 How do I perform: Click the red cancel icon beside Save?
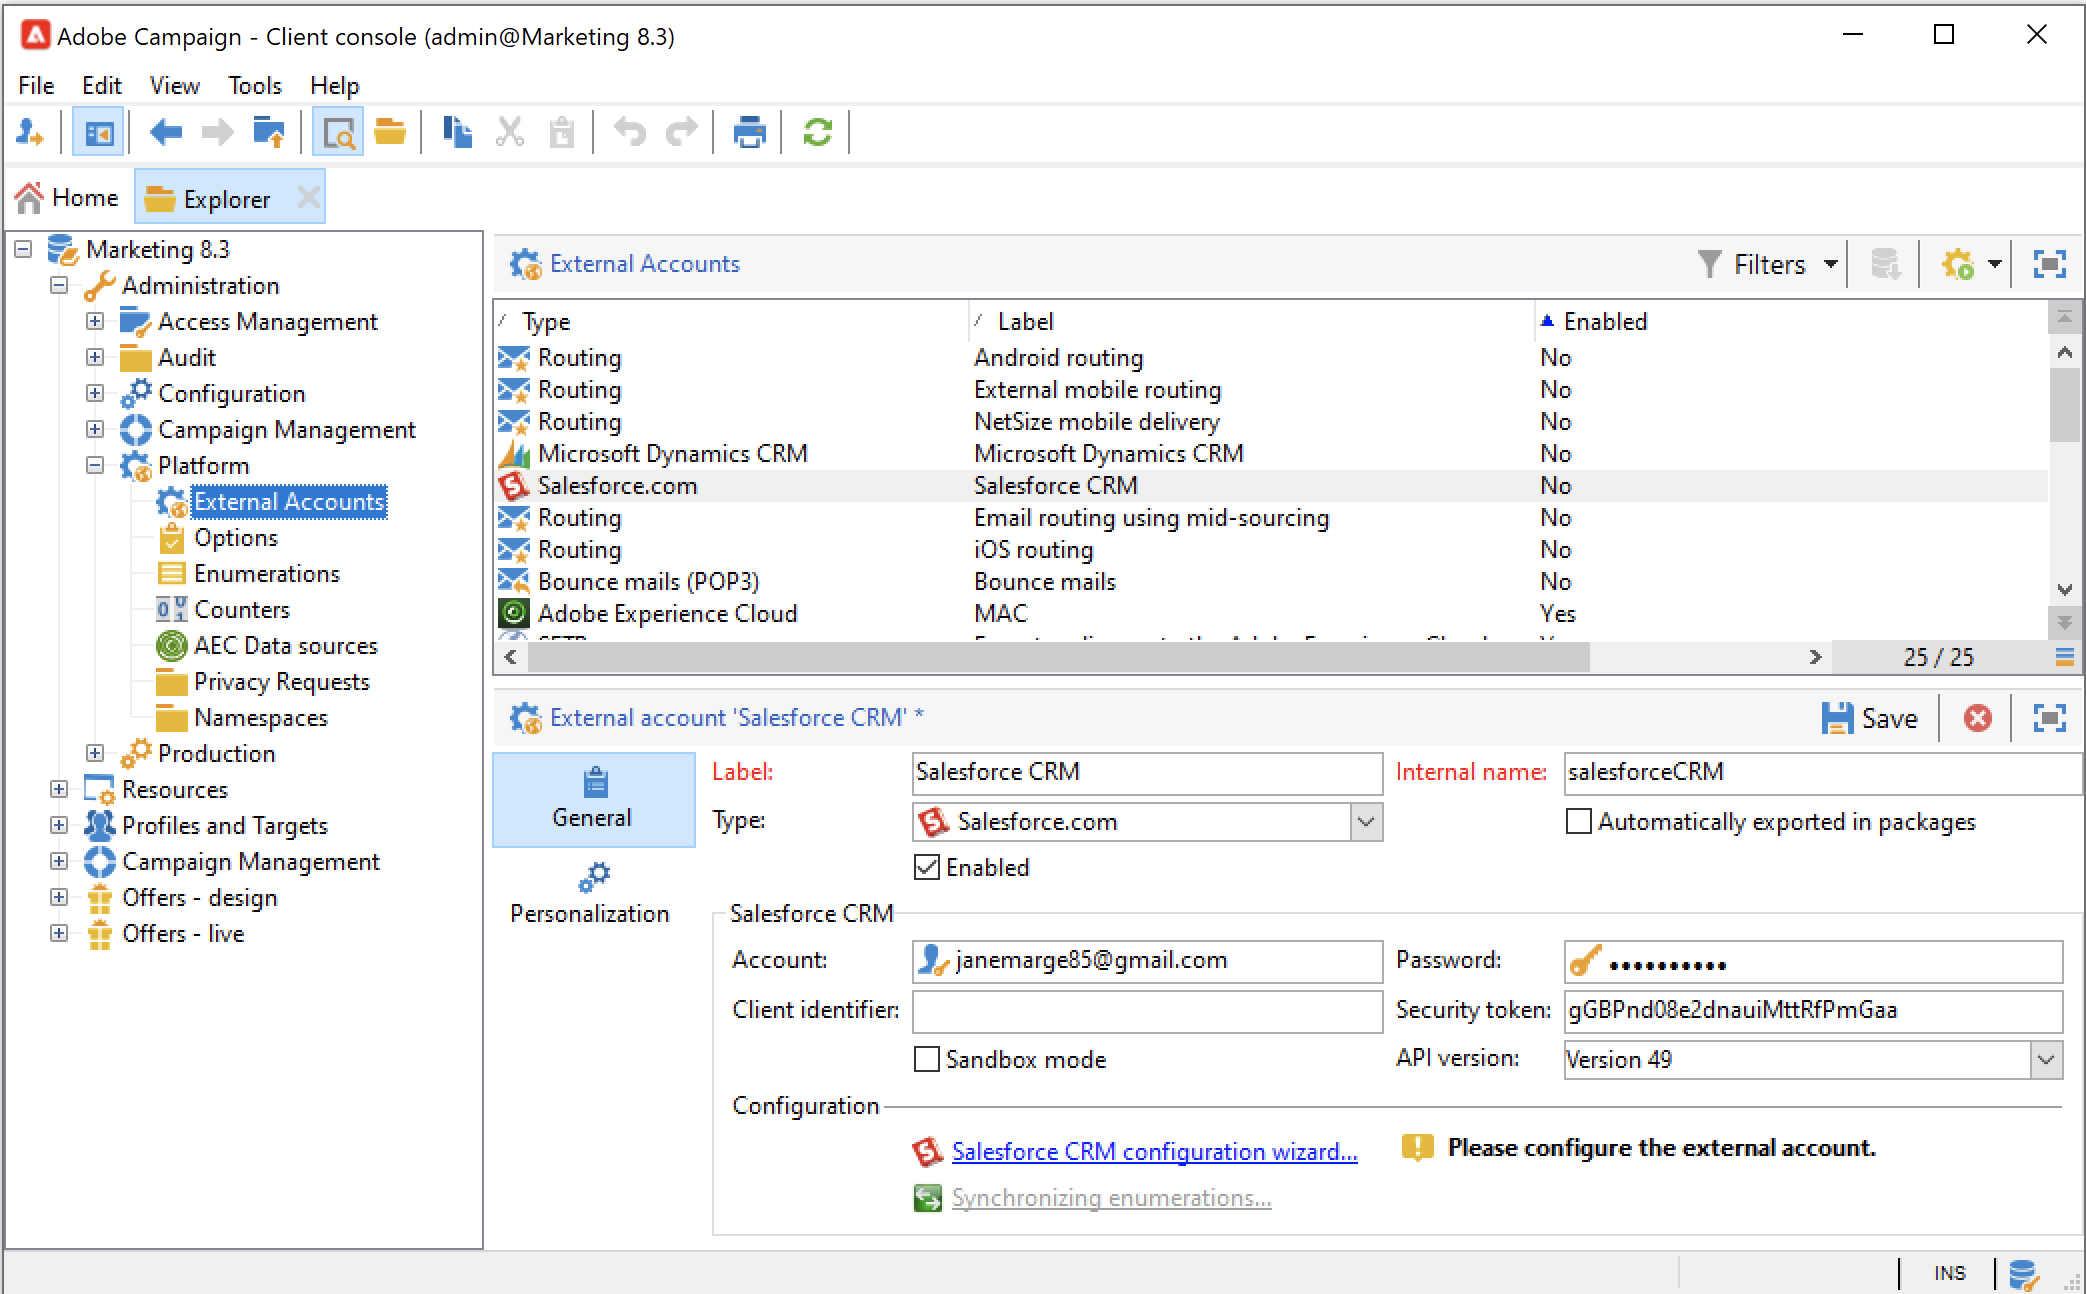tap(1977, 718)
